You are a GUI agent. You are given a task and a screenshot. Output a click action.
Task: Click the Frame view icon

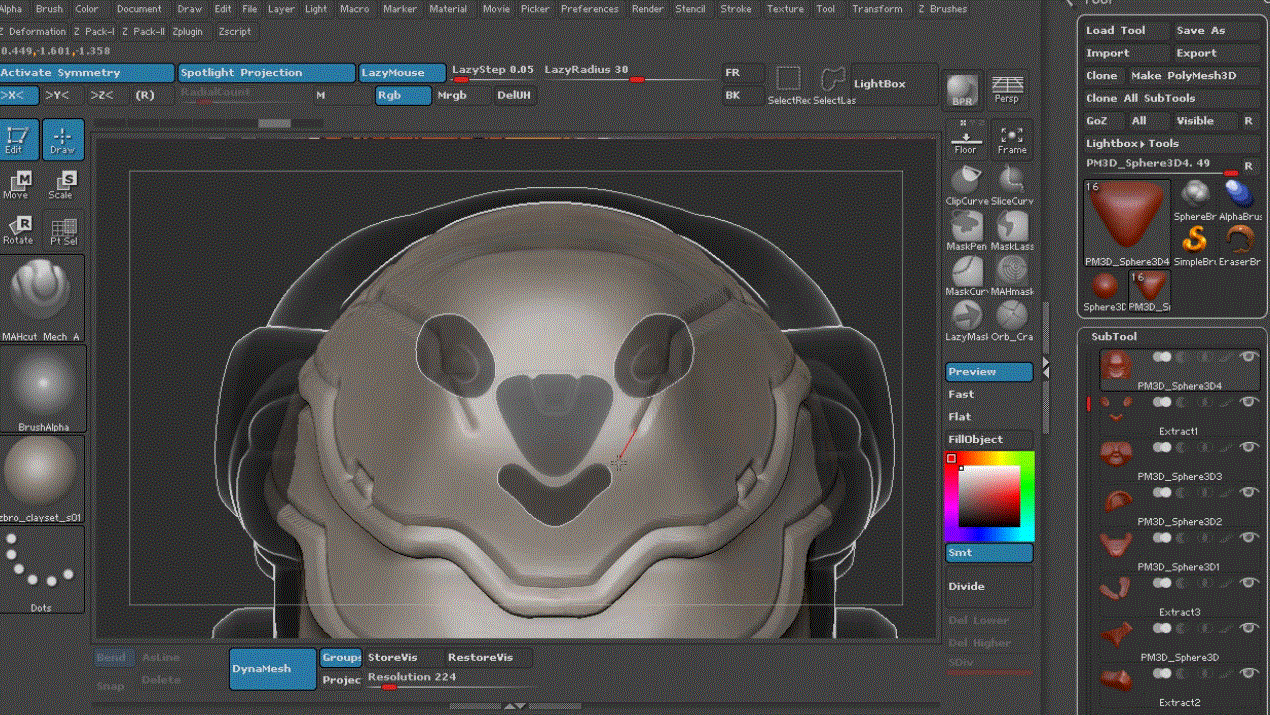[1012, 140]
